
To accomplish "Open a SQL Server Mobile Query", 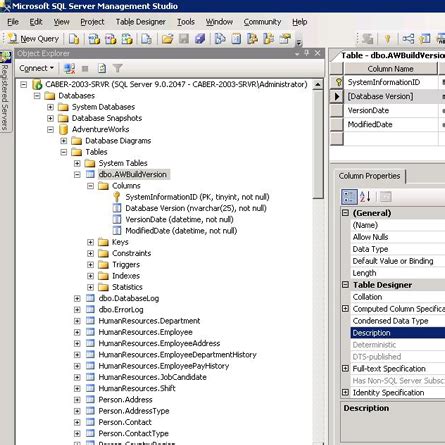I will pyautogui.click(x=146, y=39).
